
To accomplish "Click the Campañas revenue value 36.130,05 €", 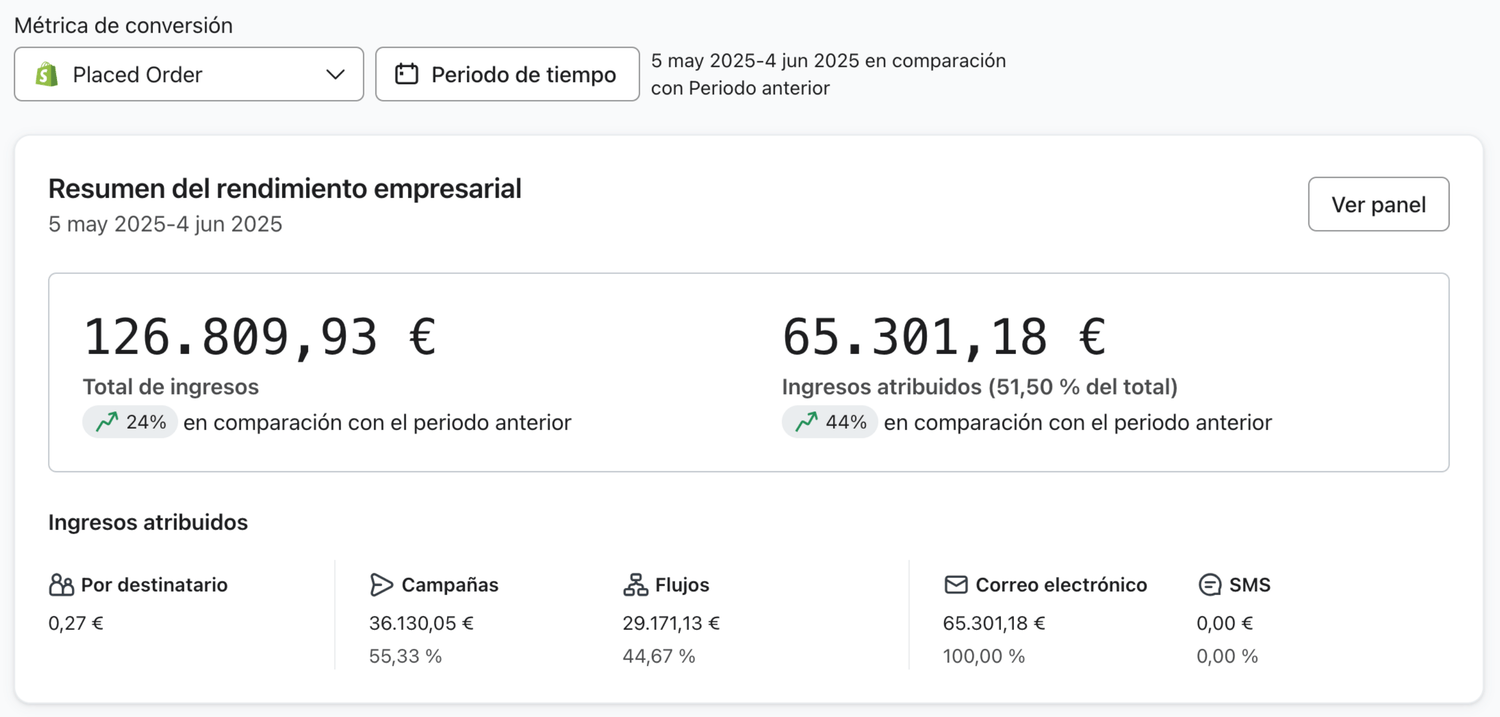I will (x=421, y=623).
